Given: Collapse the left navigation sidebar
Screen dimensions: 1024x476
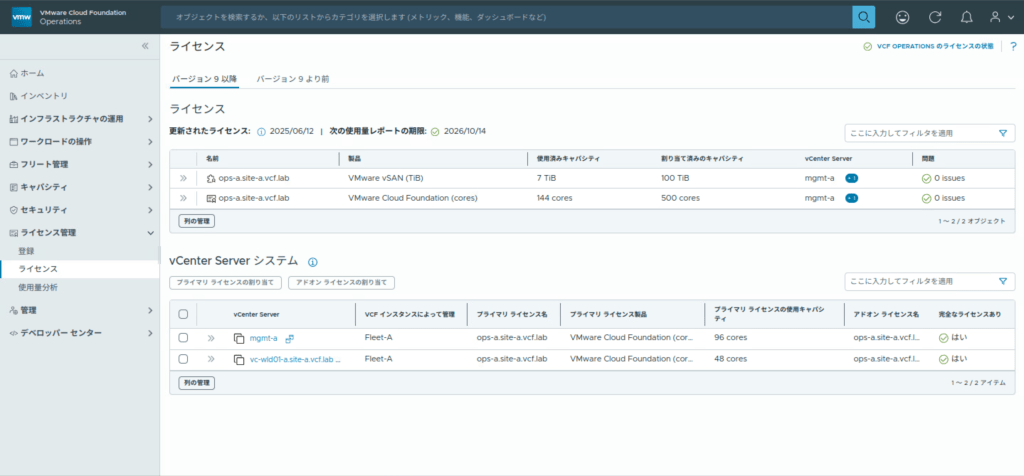Looking at the screenshot, I should (145, 46).
